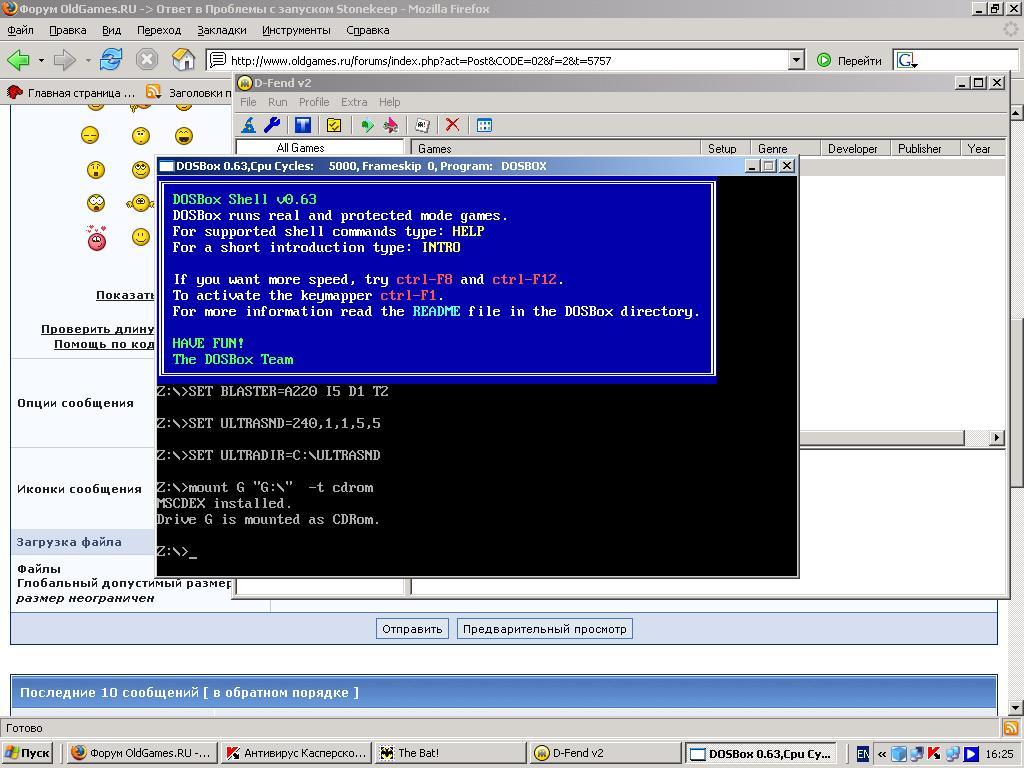Screen dimensions: 1024x768
Task: Switch to Антивирус Касперского taskbar button
Action: [296, 753]
